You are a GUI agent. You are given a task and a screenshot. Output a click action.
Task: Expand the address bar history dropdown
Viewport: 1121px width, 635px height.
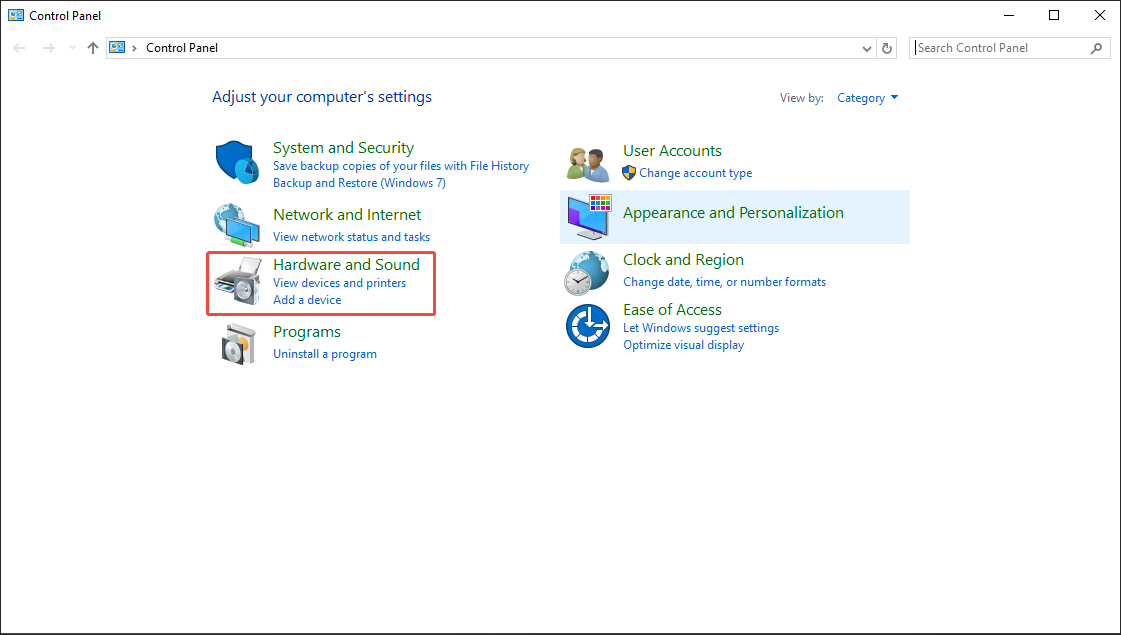point(866,47)
